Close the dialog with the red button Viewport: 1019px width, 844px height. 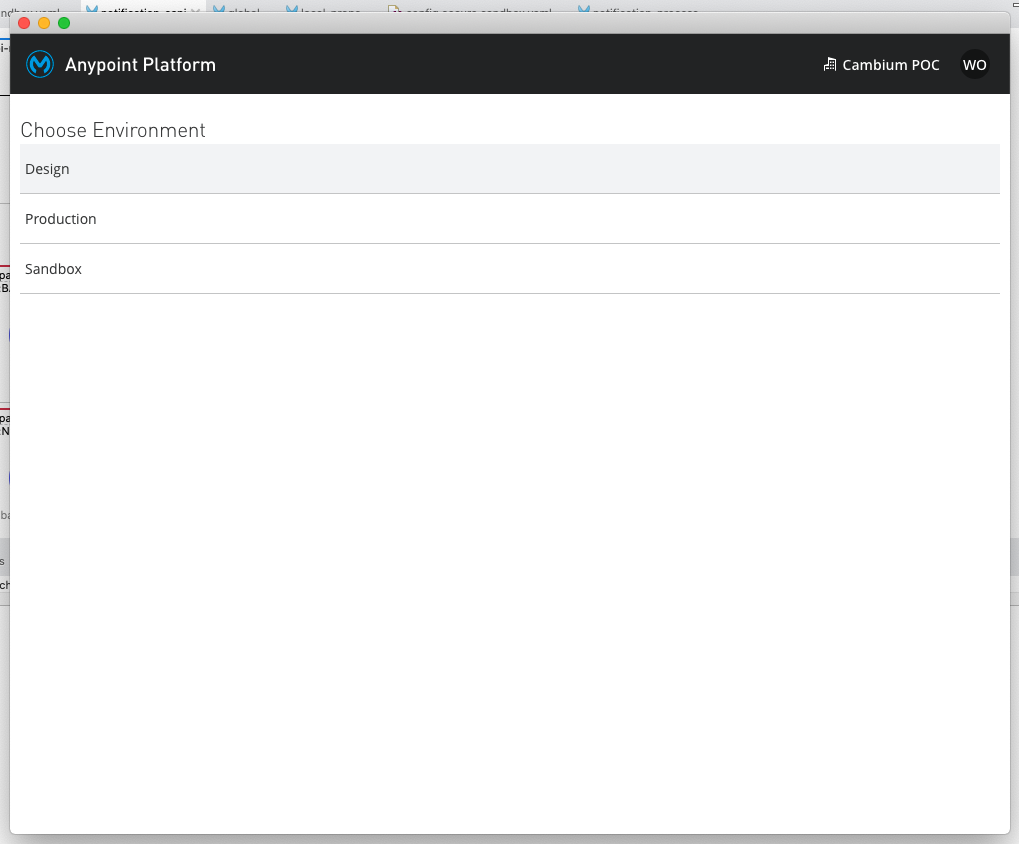click(24, 23)
